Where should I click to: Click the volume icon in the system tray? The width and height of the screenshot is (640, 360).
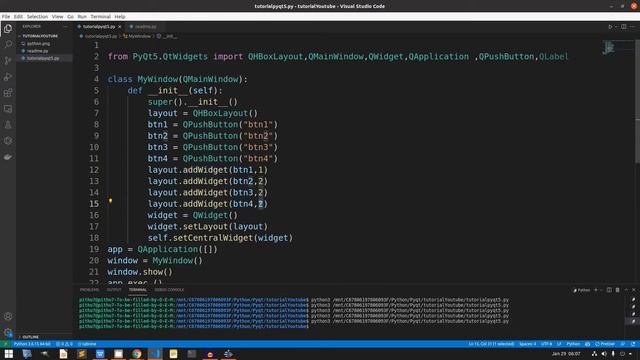[604, 353]
